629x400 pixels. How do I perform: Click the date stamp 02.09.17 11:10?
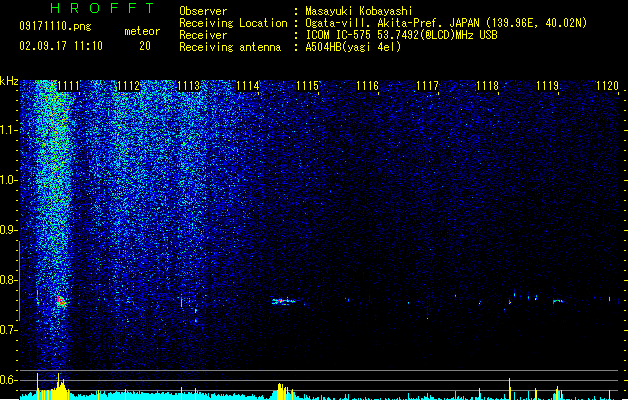pyautogui.click(x=61, y=46)
